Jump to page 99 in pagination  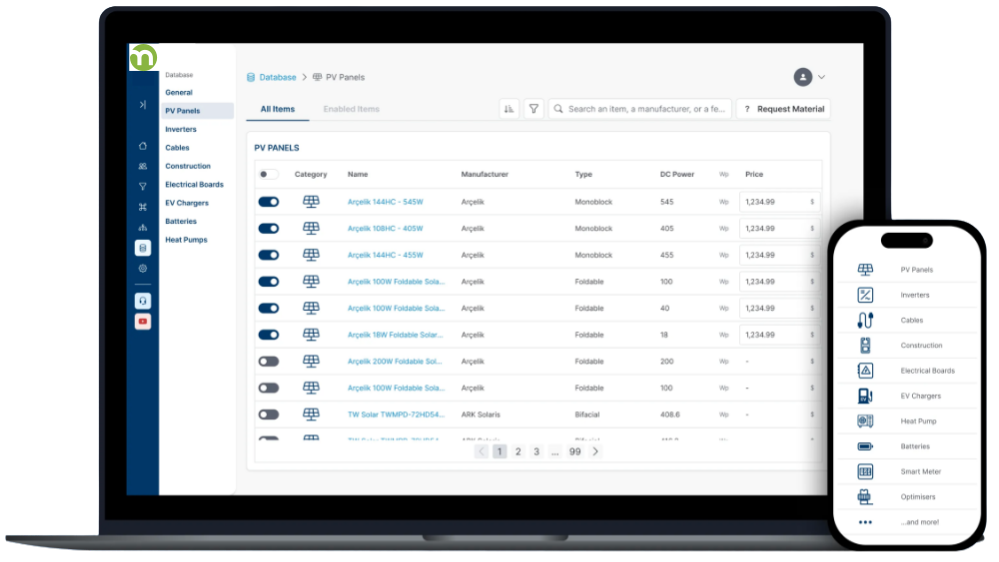pos(575,452)
